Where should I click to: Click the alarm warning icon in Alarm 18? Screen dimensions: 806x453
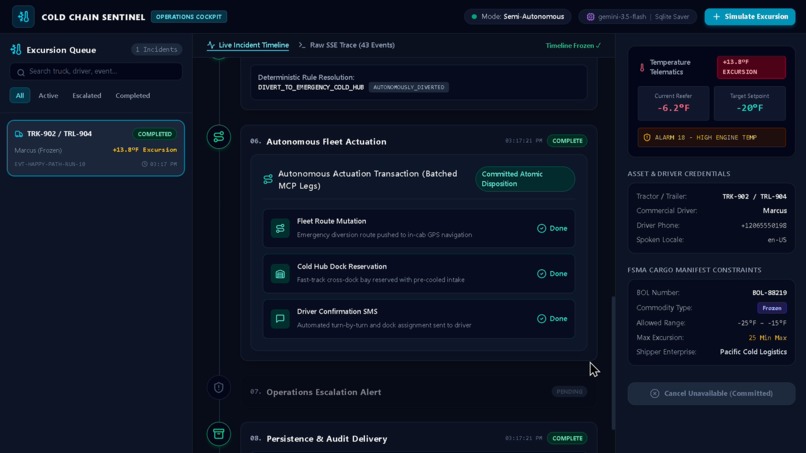coord(647,138)
